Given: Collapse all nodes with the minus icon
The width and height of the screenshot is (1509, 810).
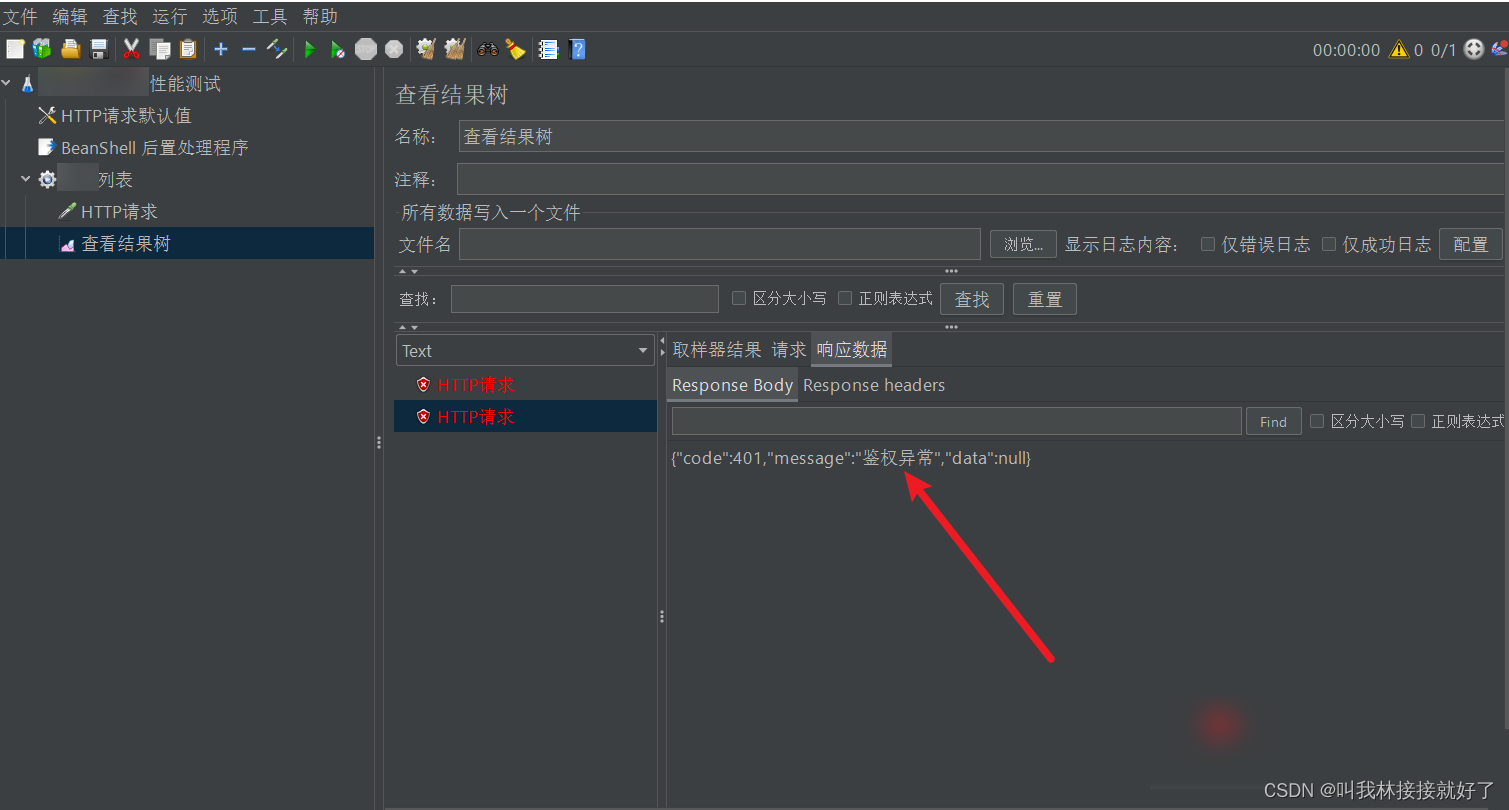Looking at the screenshot, I should pyautogui.click(x=249, y=49).
